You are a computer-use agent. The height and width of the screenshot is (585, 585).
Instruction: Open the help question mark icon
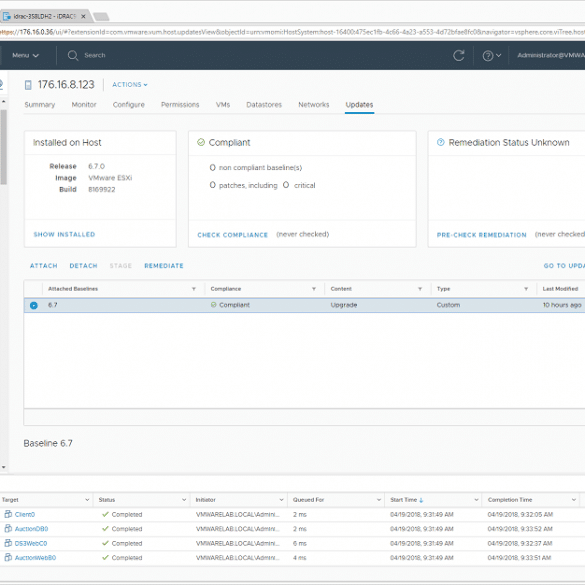click(x=488, y=56)
